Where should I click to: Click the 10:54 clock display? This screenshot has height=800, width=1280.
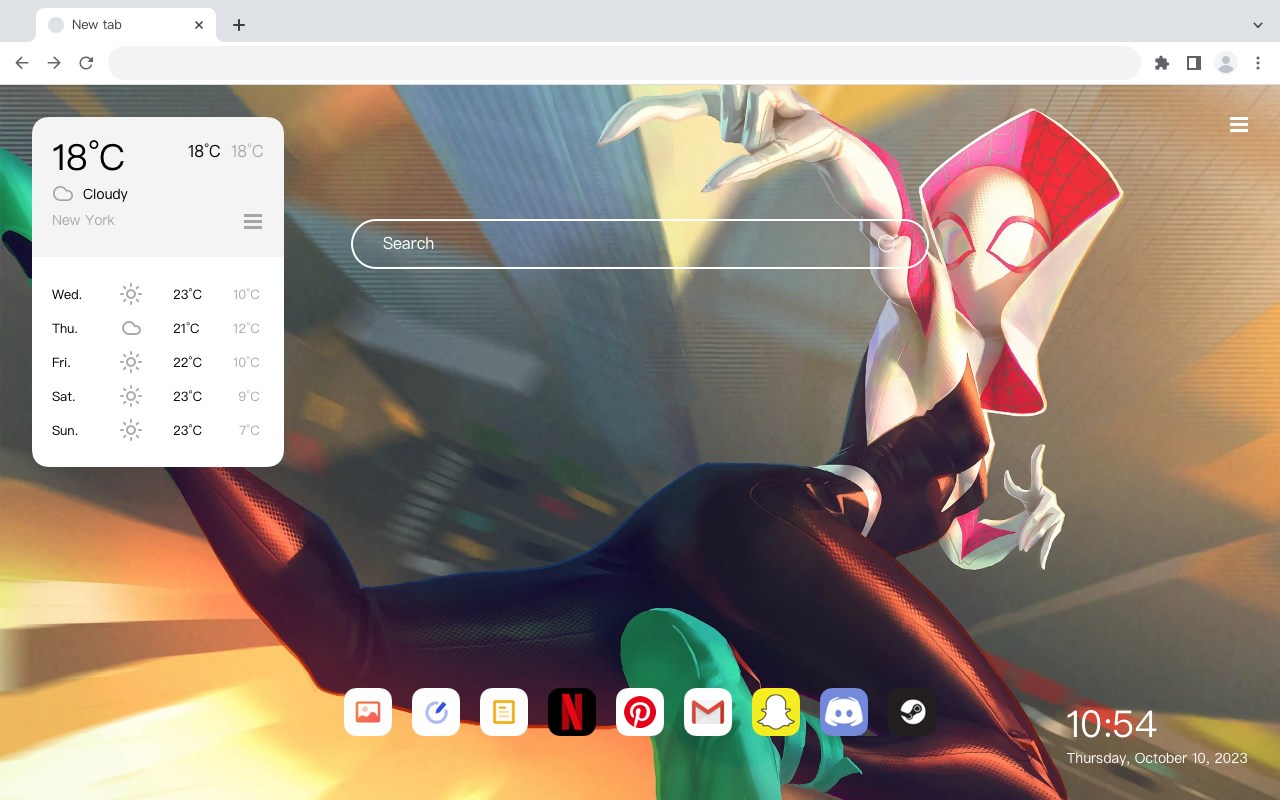pyautogui.click(x=1111, y=724)
